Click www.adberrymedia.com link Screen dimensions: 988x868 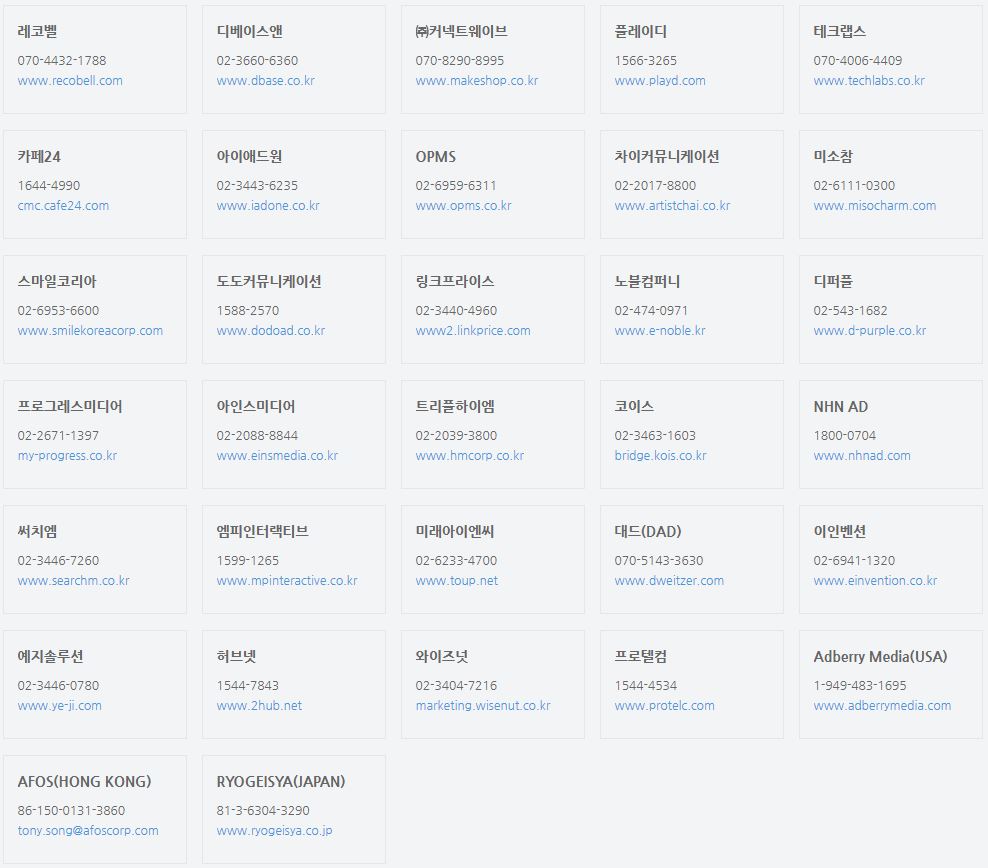pos(882,705)
